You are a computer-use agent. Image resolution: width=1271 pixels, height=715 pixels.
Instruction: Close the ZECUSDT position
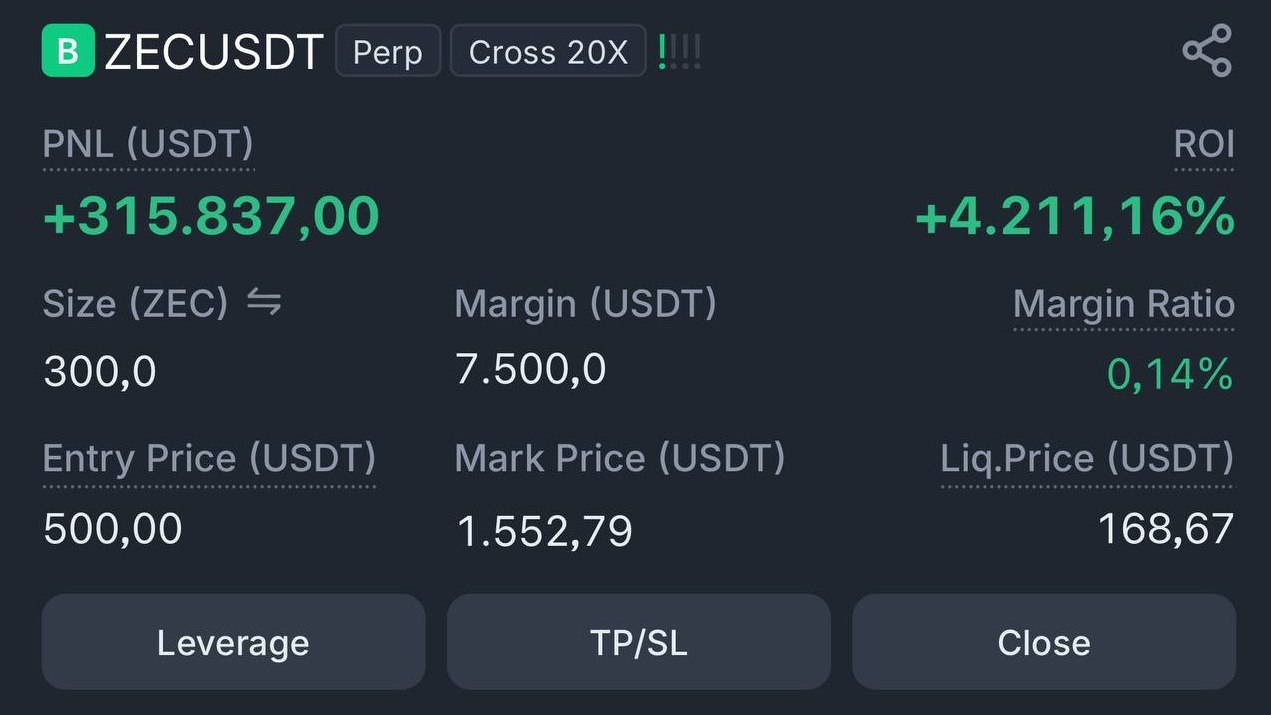click(1044, 642)
